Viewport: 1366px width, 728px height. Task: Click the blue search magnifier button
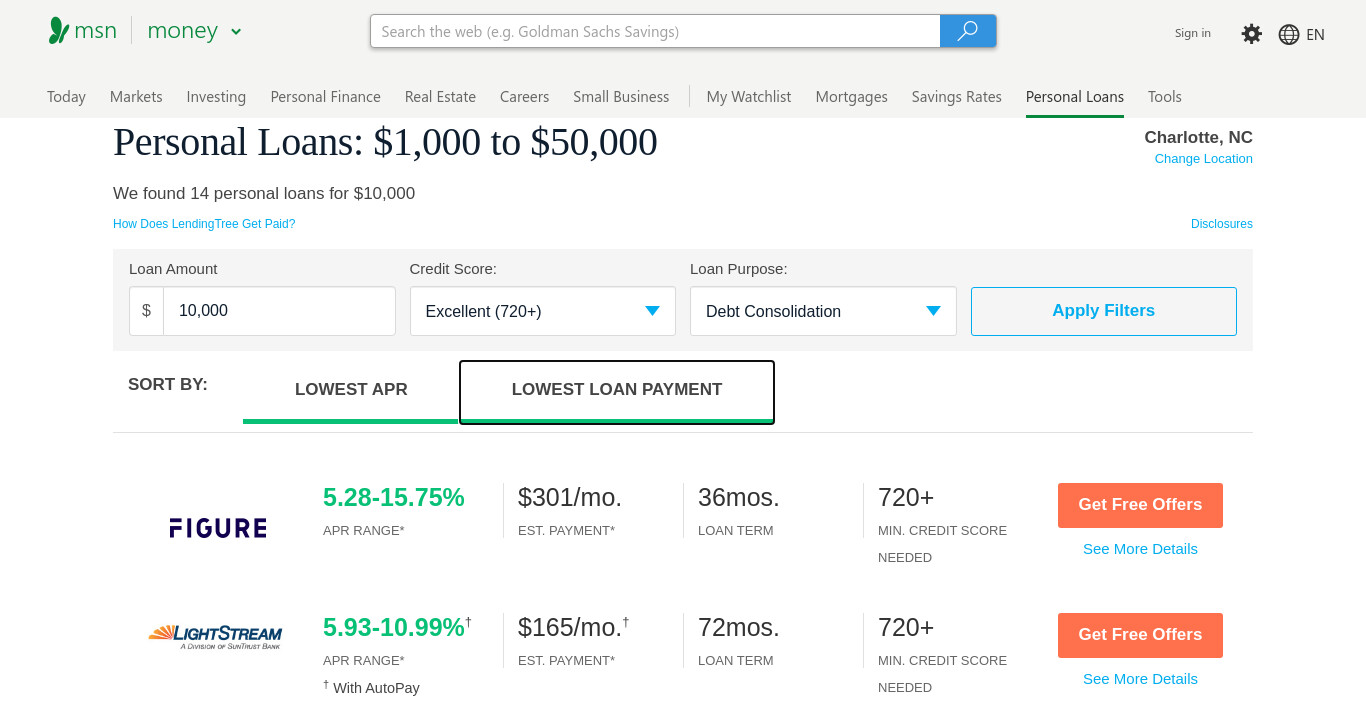coord(968,31)
